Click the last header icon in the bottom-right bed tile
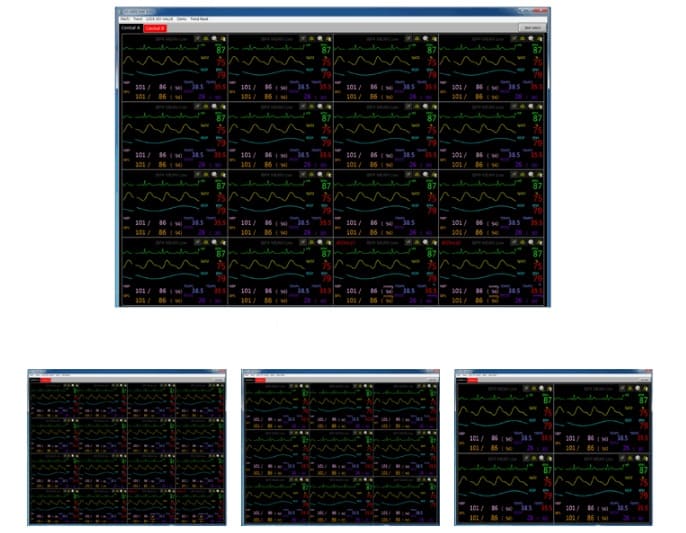This screenshot has width=686, height=533. pos(540,241)
